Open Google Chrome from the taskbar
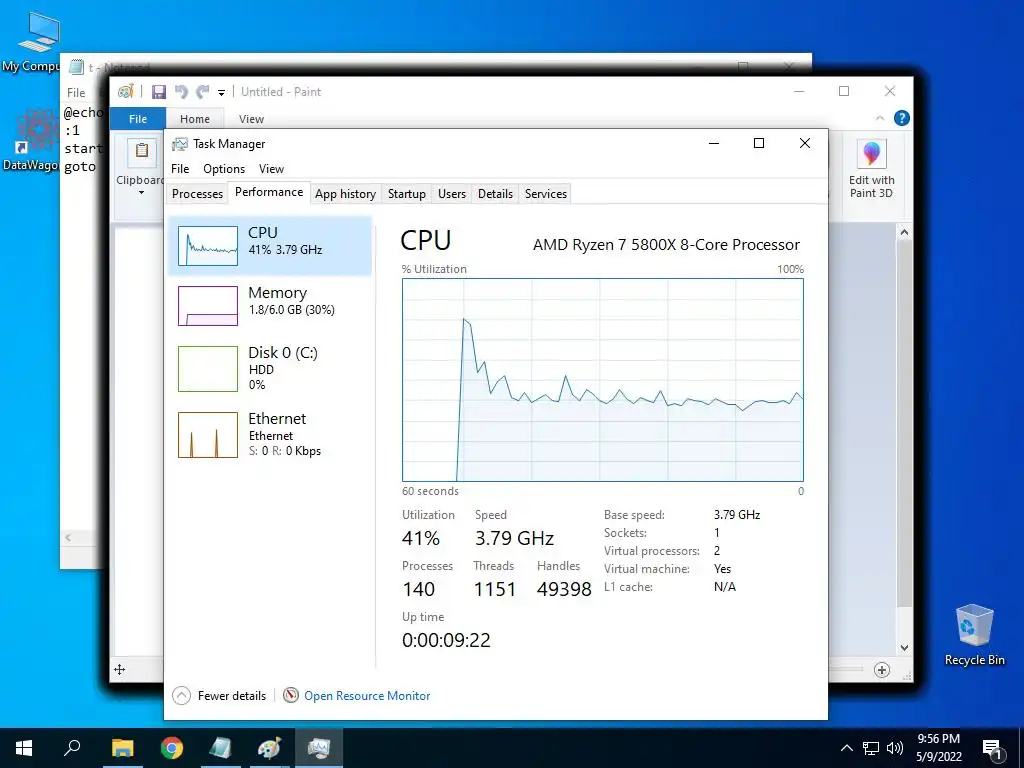Viewport: 1024px width, 768px height. click(172, 748)
